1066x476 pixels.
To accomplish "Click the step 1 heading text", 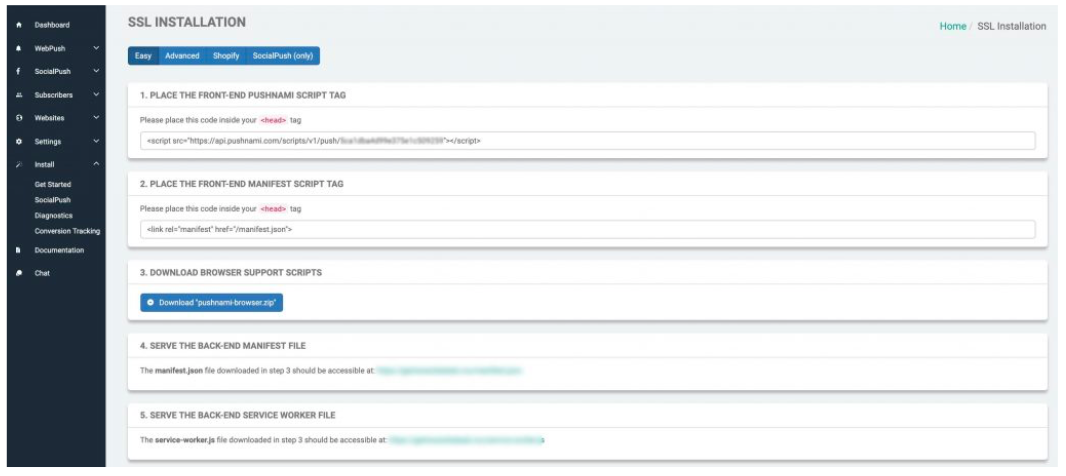I will tap(243, 95).
